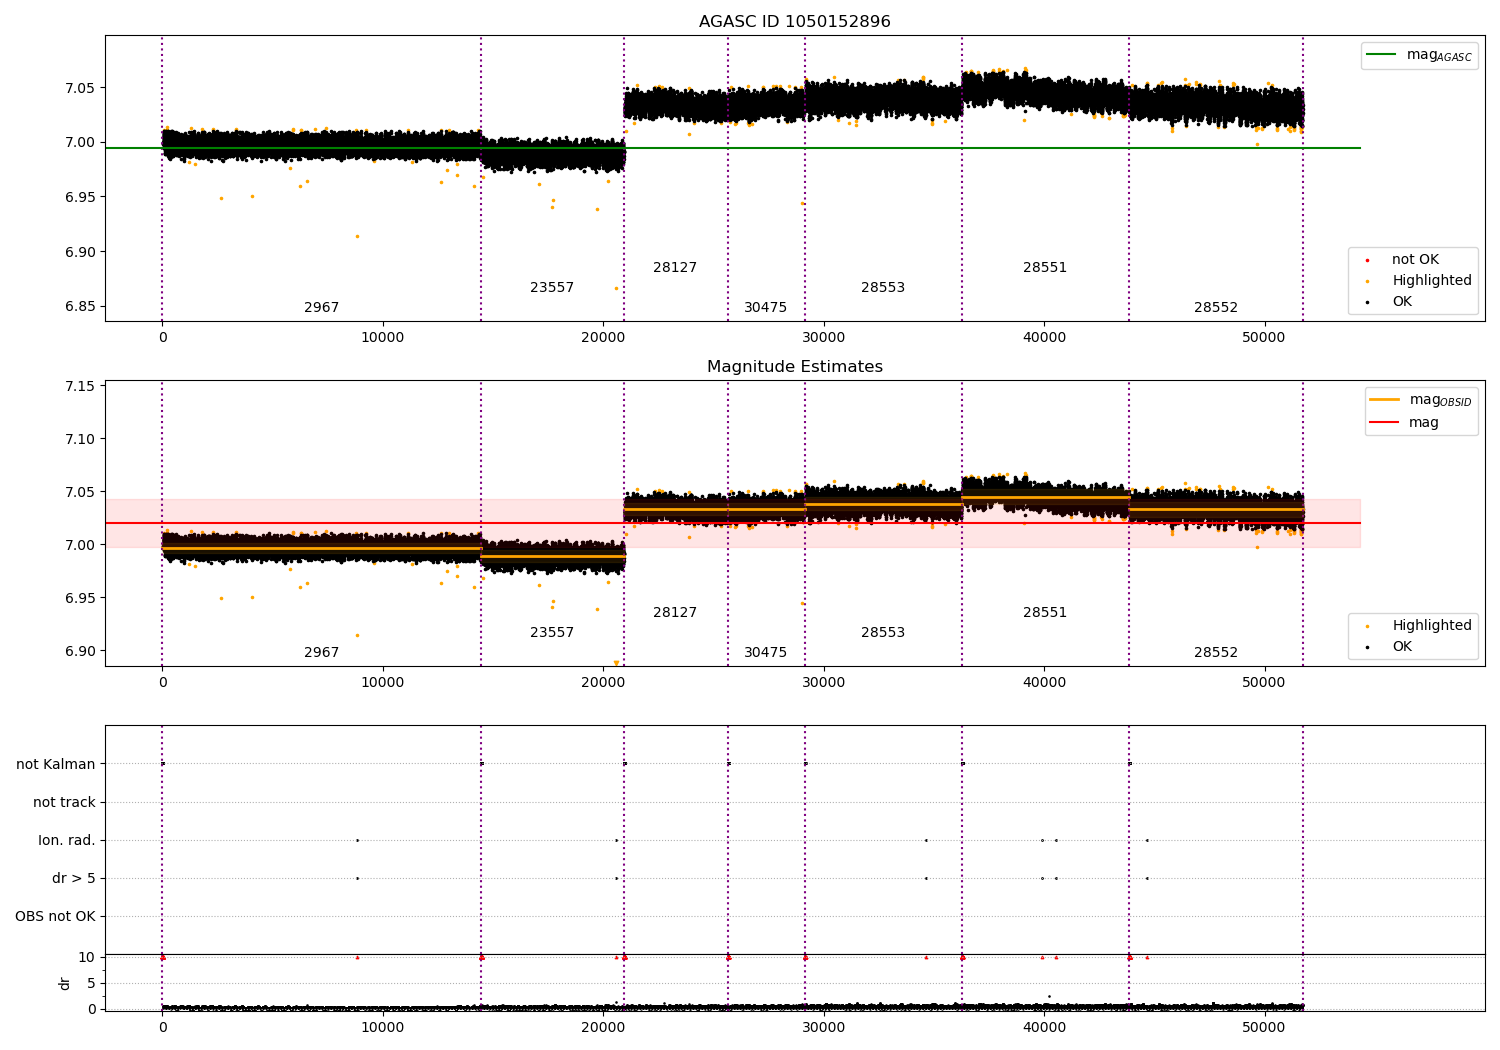The image size is (1500, 1050).
Task: Click the 10000 x-tick in middle plot
Action: [383, 683]
